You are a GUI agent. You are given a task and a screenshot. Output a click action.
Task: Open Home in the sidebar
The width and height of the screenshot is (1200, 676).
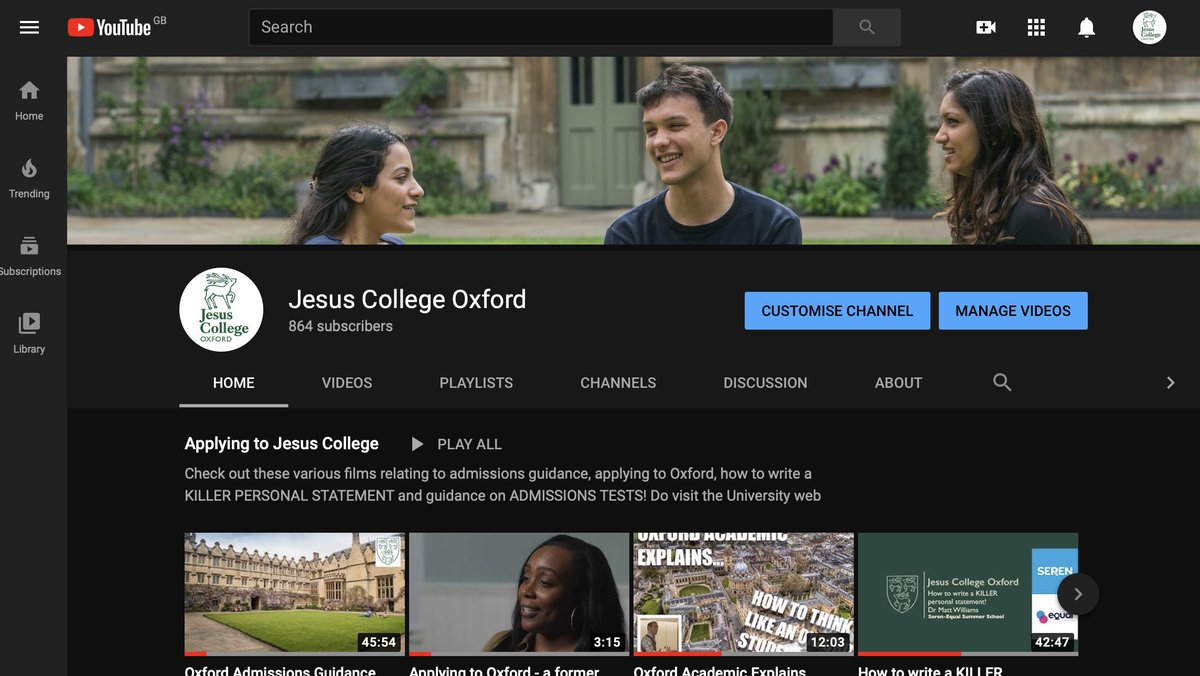click(29, 100)
